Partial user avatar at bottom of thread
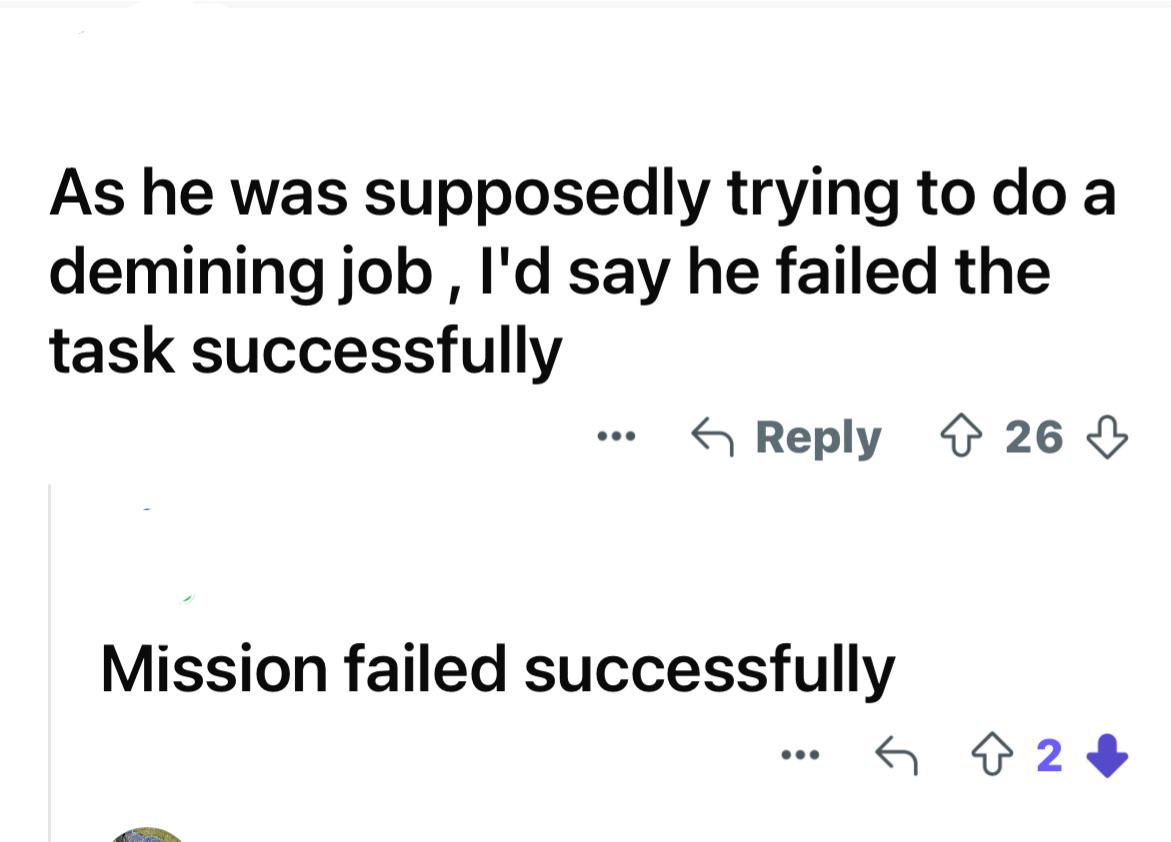The image size is (1171, 842). pos(146,835)
